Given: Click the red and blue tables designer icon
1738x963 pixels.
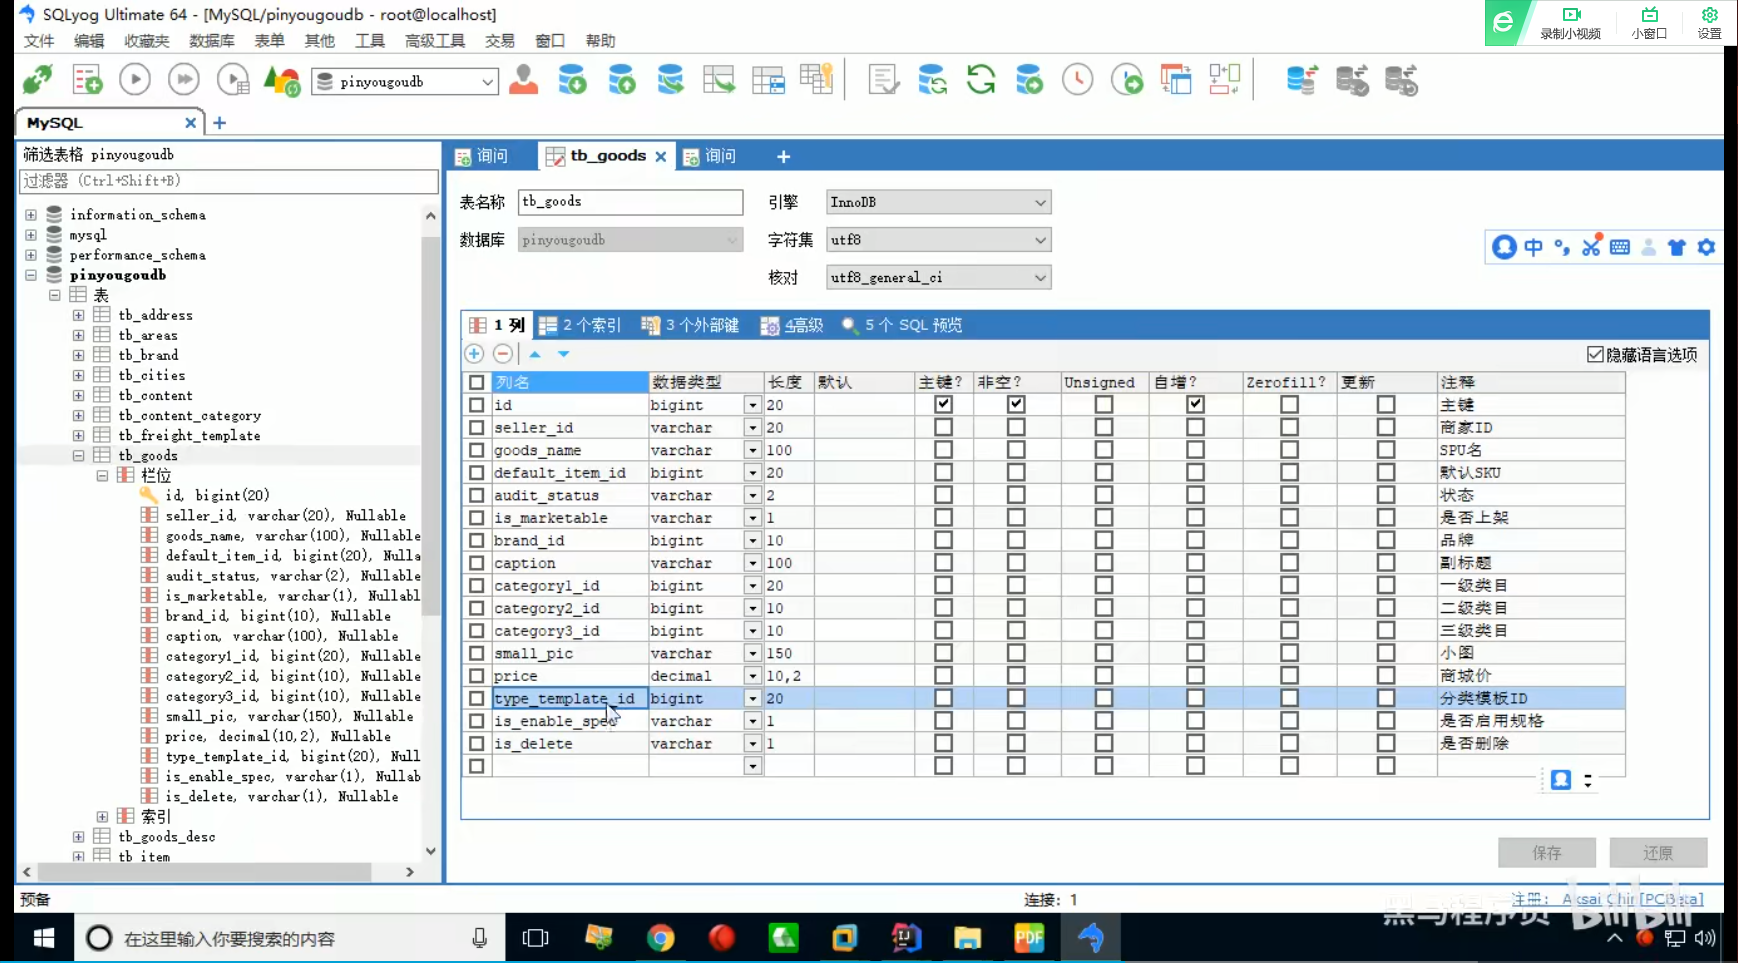Looking at the screenshot, I should pos(1176,80).
